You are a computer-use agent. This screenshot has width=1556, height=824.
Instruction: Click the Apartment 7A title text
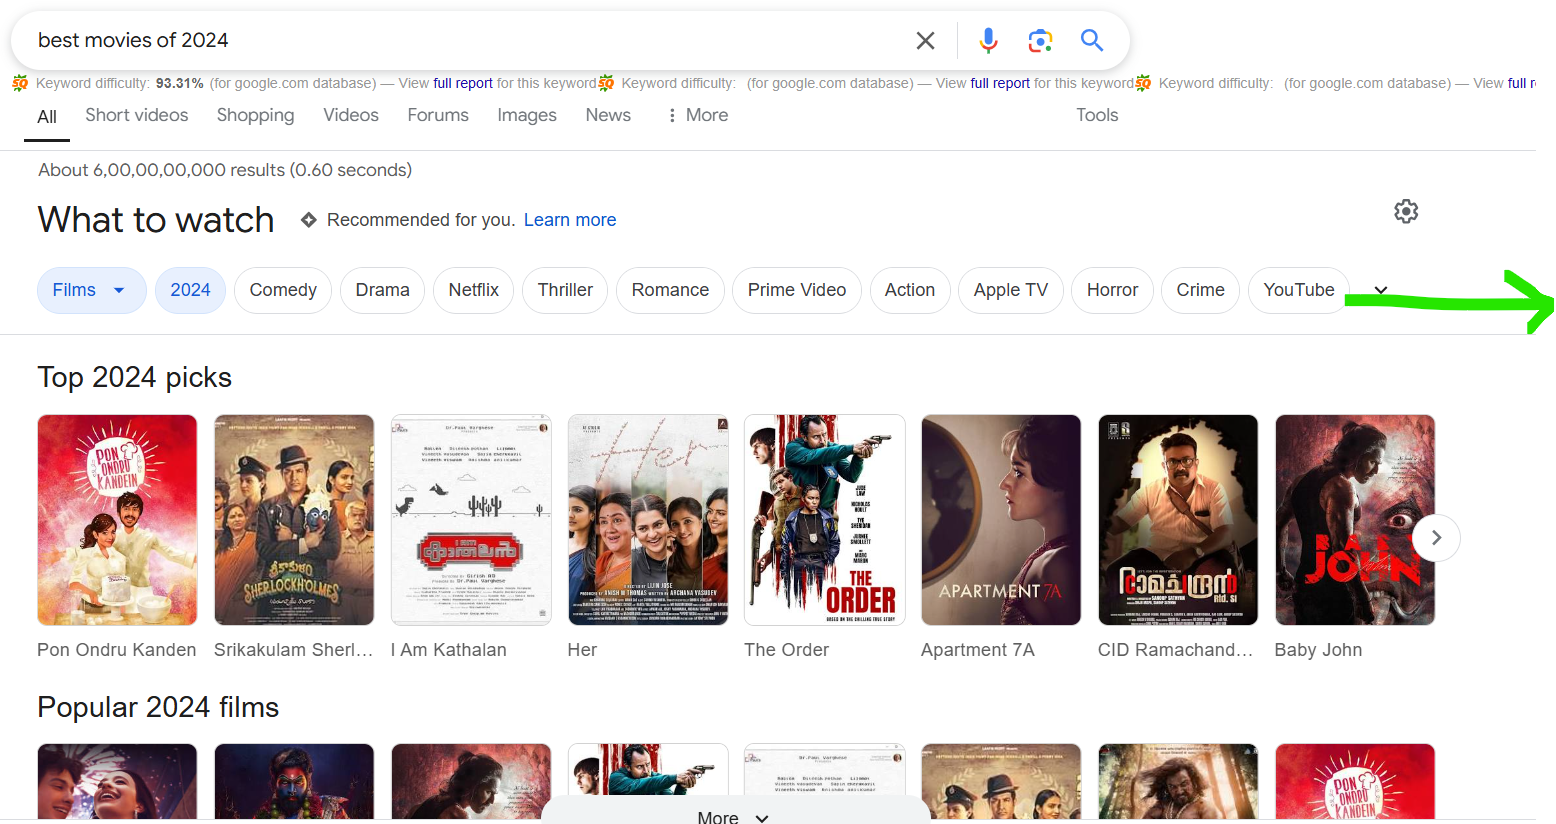(x=978, y=650)
